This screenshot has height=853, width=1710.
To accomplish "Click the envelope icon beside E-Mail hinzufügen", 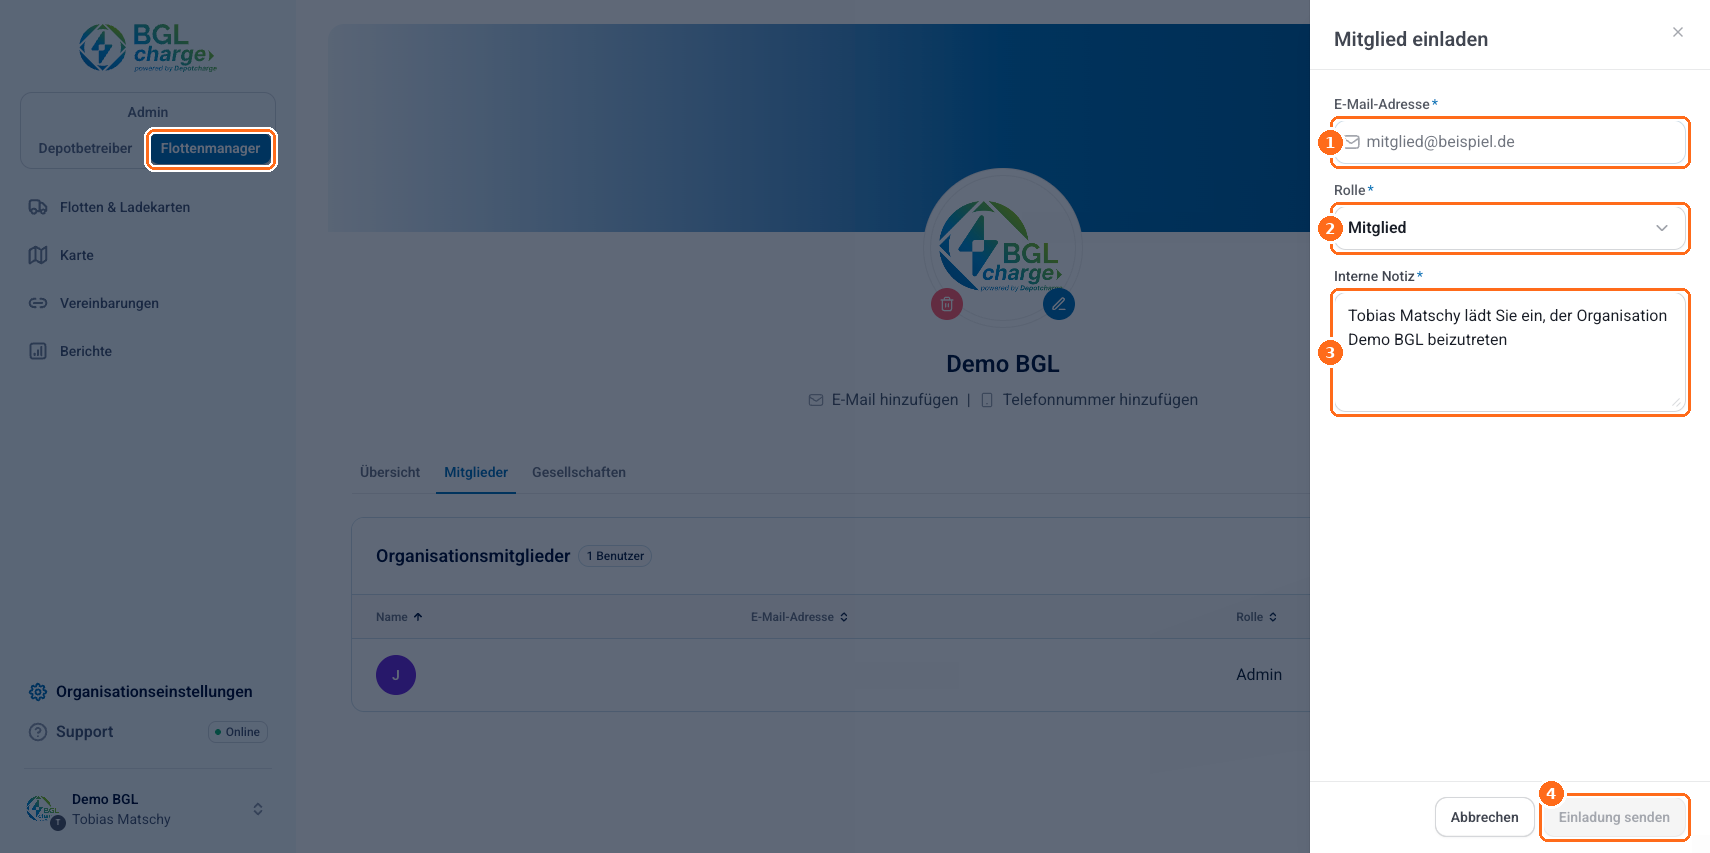I will [816, 400].
